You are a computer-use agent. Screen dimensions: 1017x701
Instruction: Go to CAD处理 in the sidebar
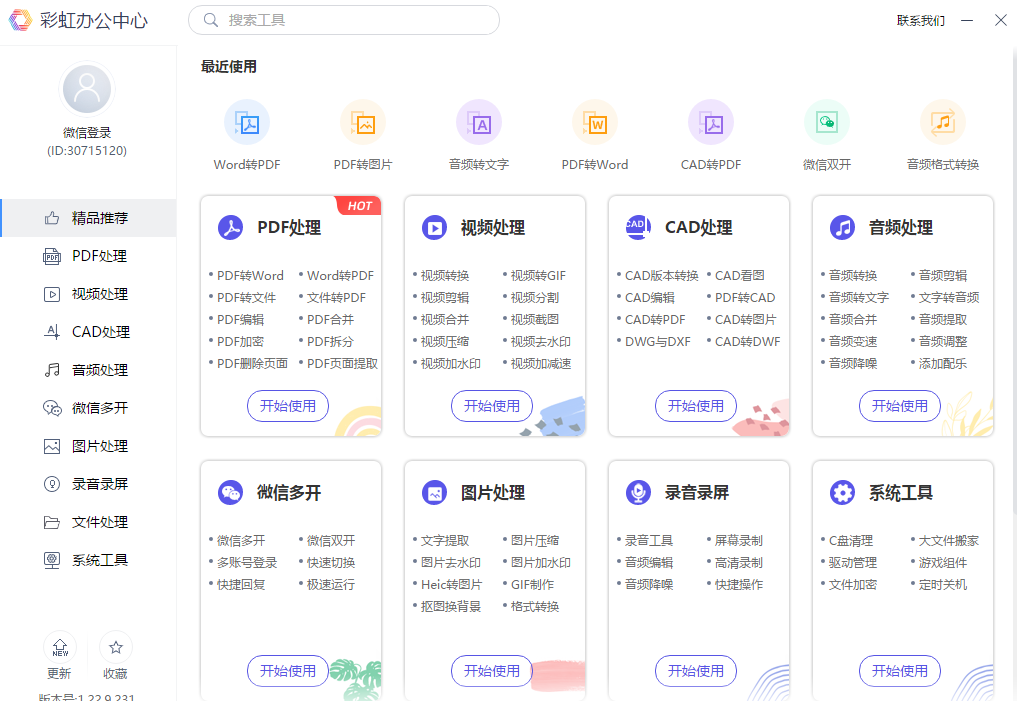coord(88,332)
